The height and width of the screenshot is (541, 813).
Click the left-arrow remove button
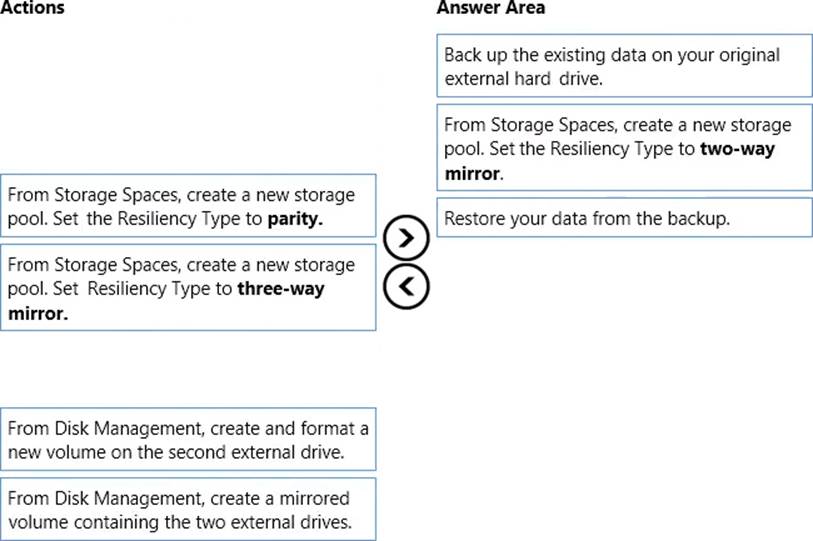(405, 286)
